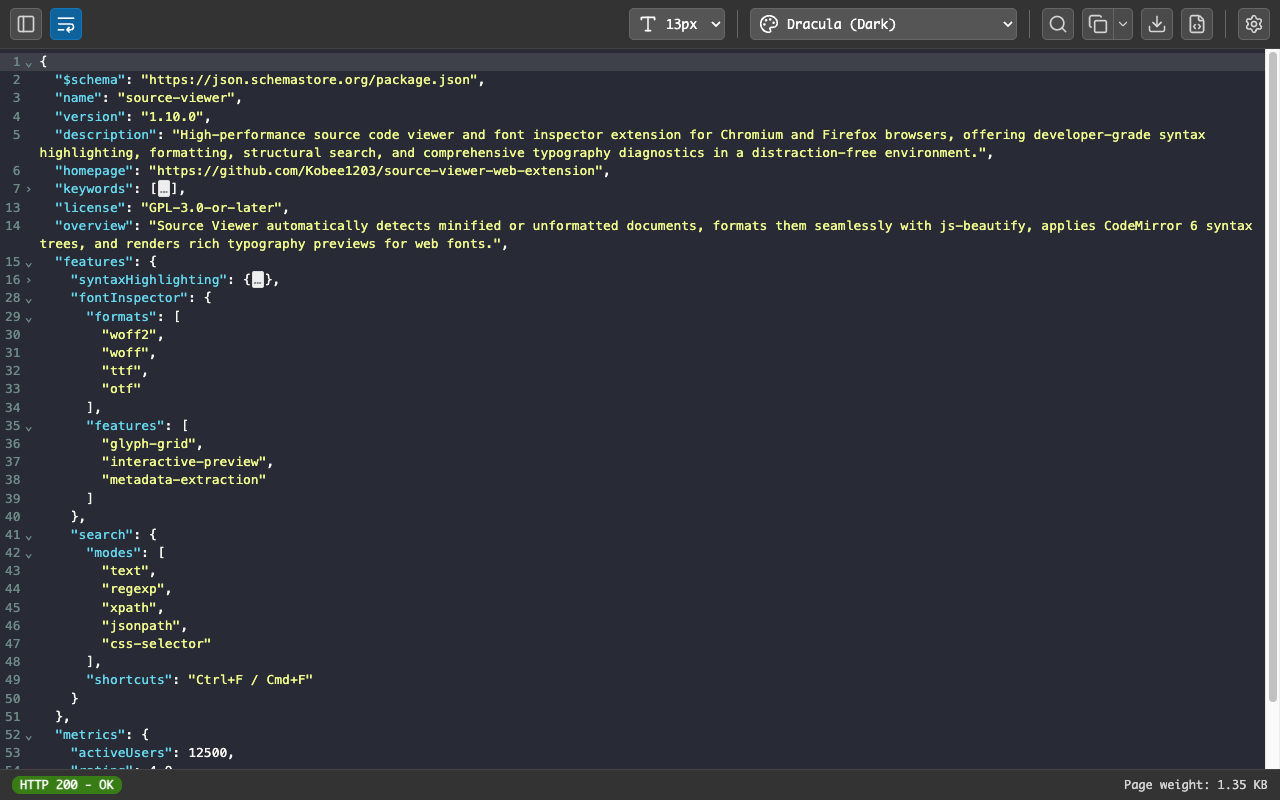The height and width of the screenshot is (800, 1280).
Task: Click the "shortcuts" key on line 49
Action: coord(129,680)
